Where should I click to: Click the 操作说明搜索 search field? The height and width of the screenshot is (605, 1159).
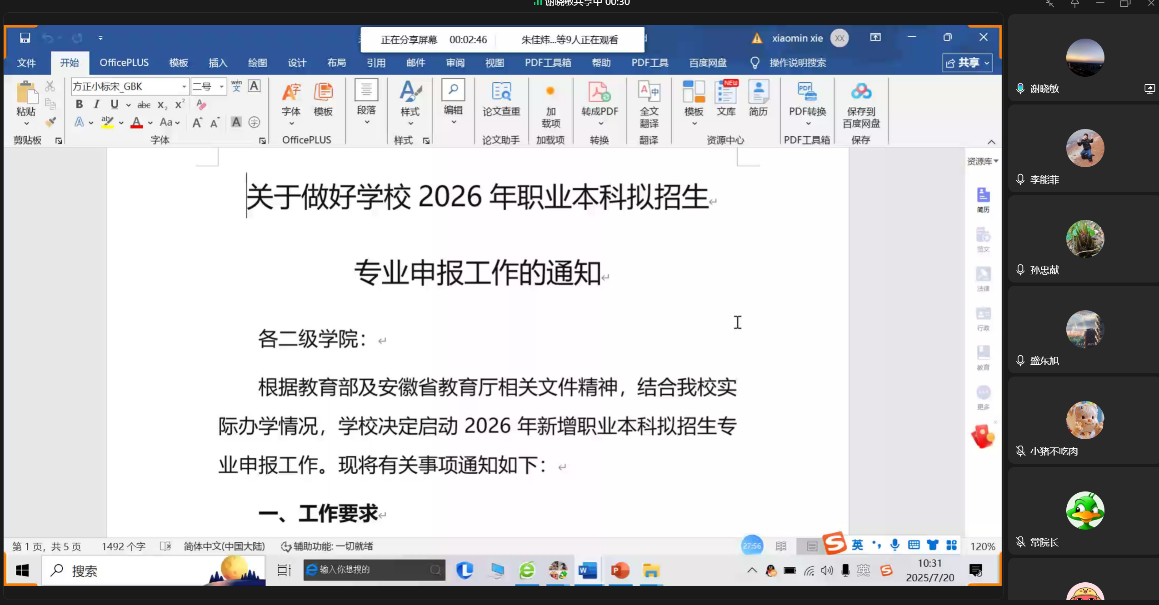point(797,63)
